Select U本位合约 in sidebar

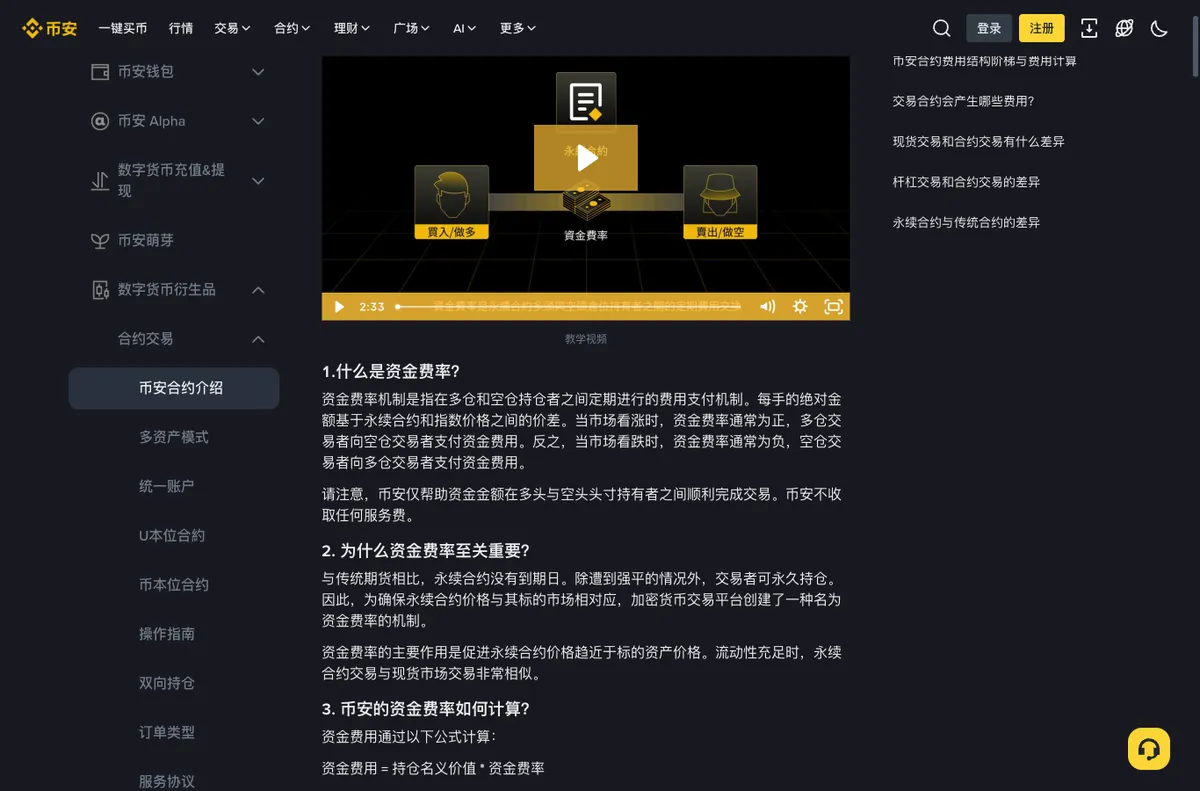tap(172, 535)
